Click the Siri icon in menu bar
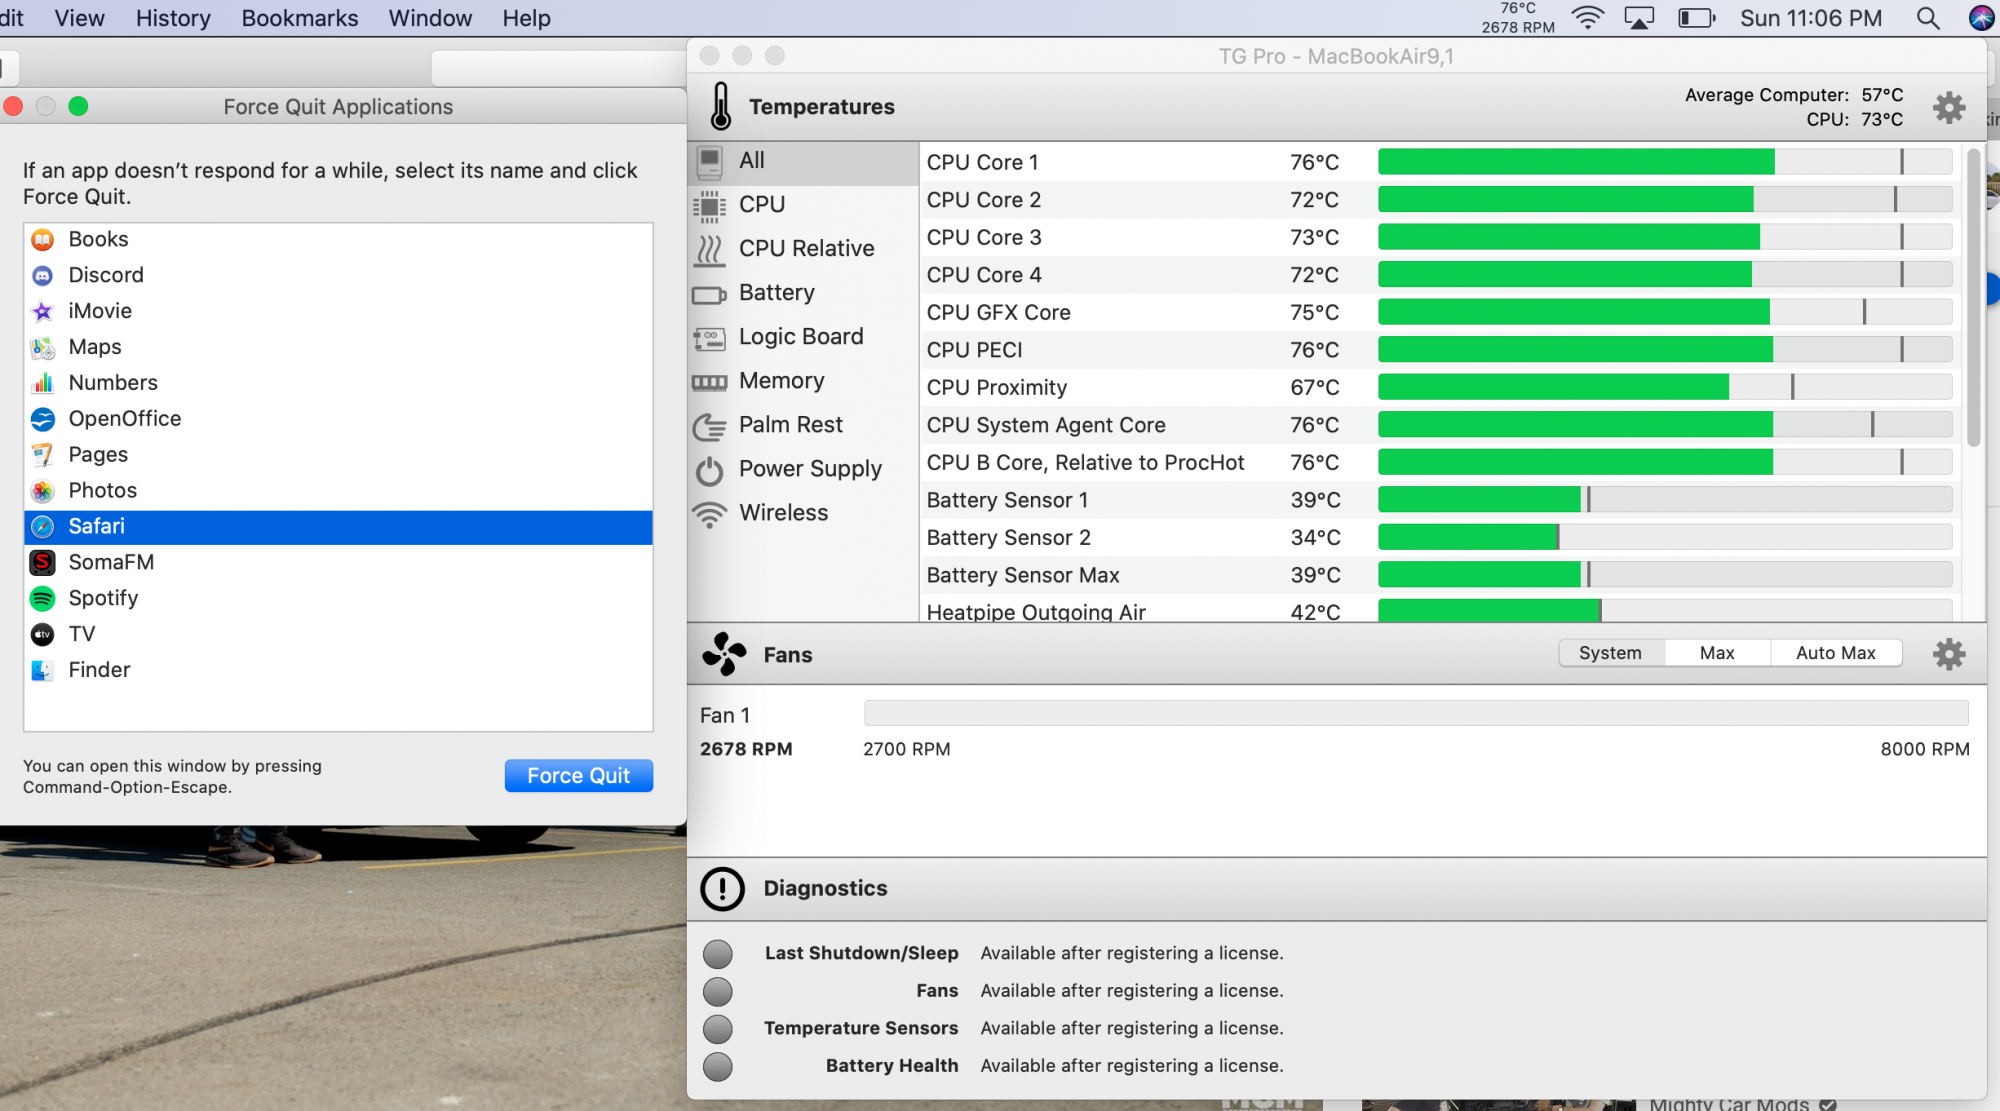This screenshot has width=2000, height=1111. click(1981, 18)
